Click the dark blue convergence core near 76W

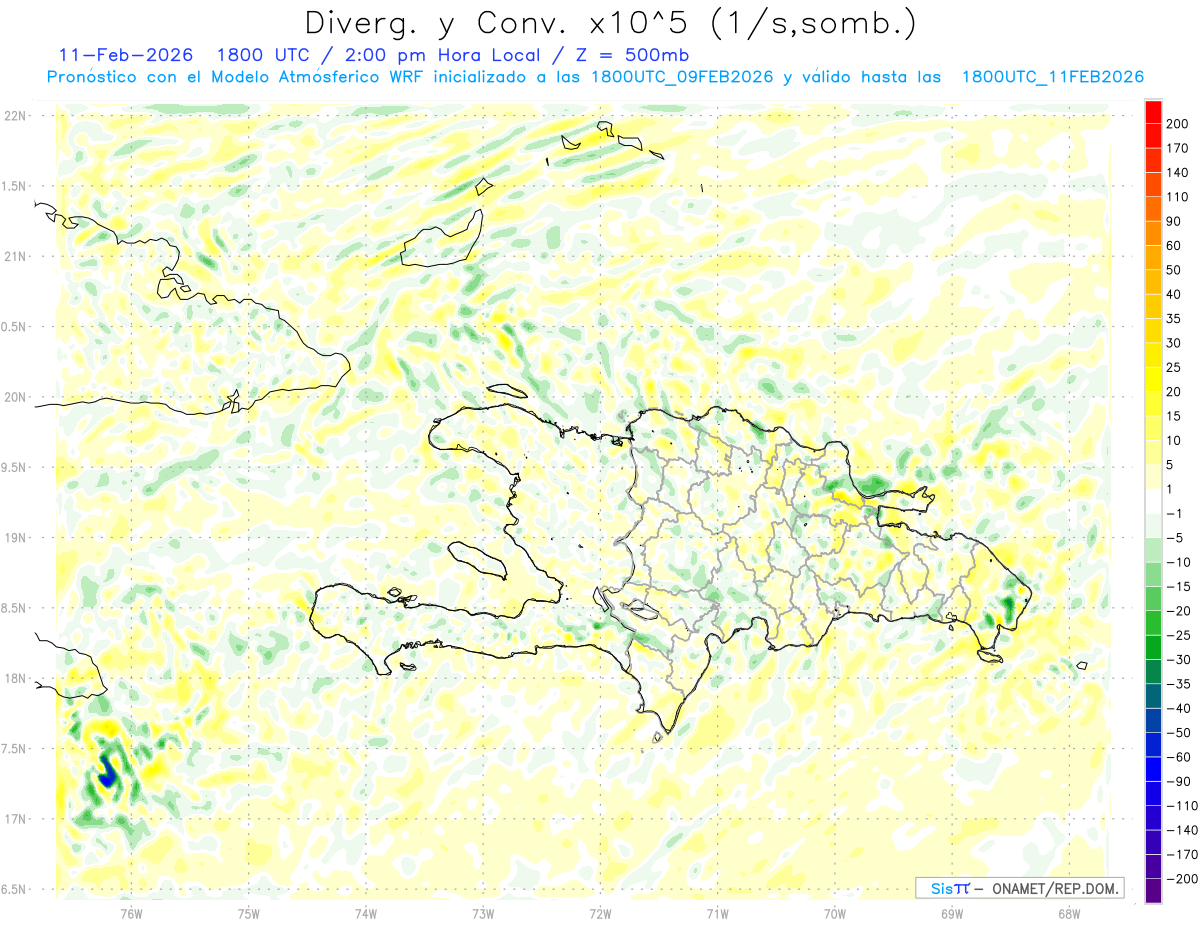[106, 771]
